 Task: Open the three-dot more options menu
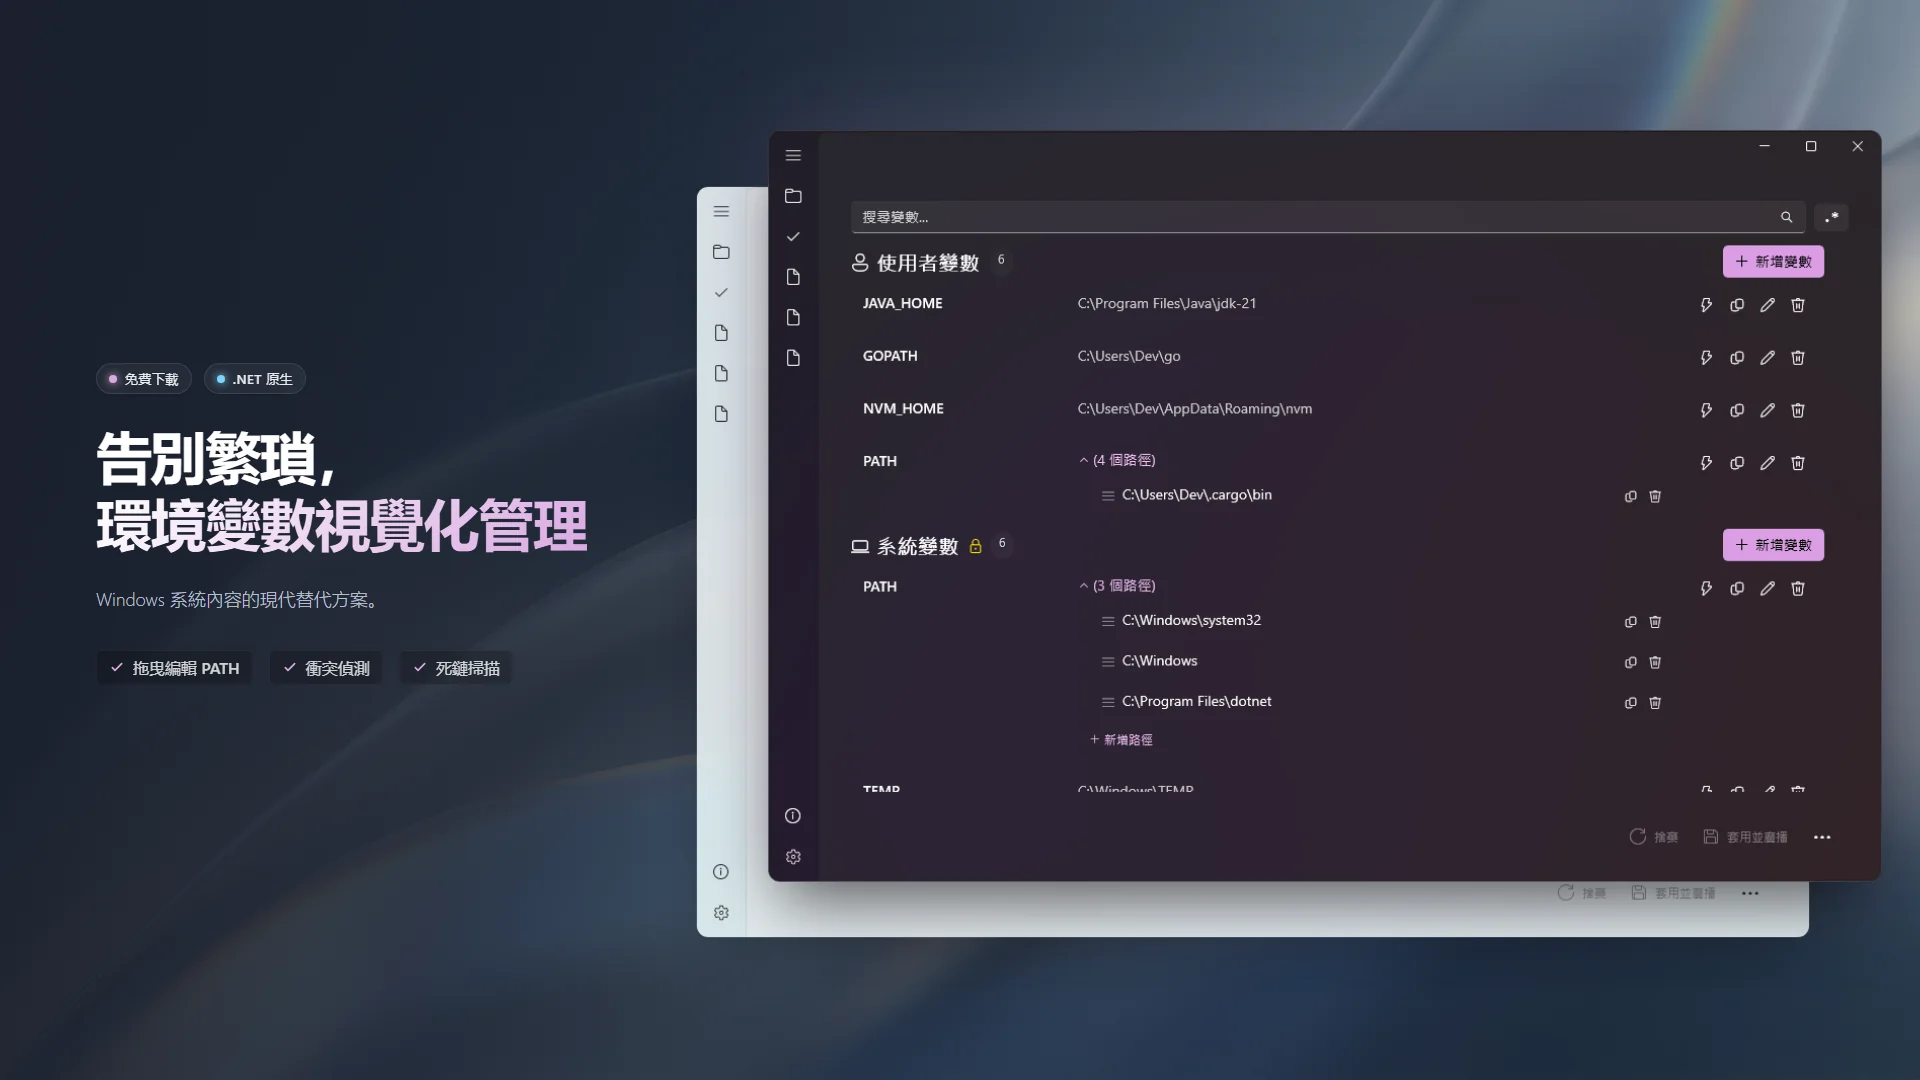(x=1822, y=838)
